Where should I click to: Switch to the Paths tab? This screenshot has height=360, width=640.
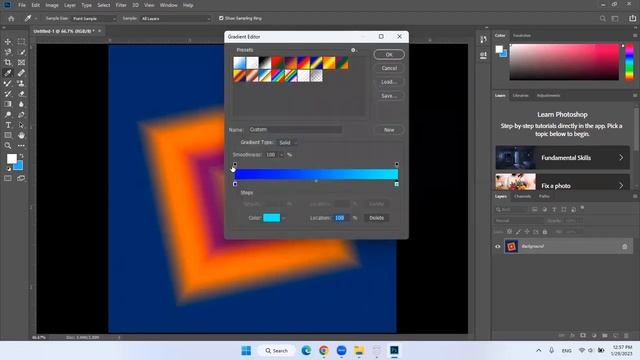[544, 196]
